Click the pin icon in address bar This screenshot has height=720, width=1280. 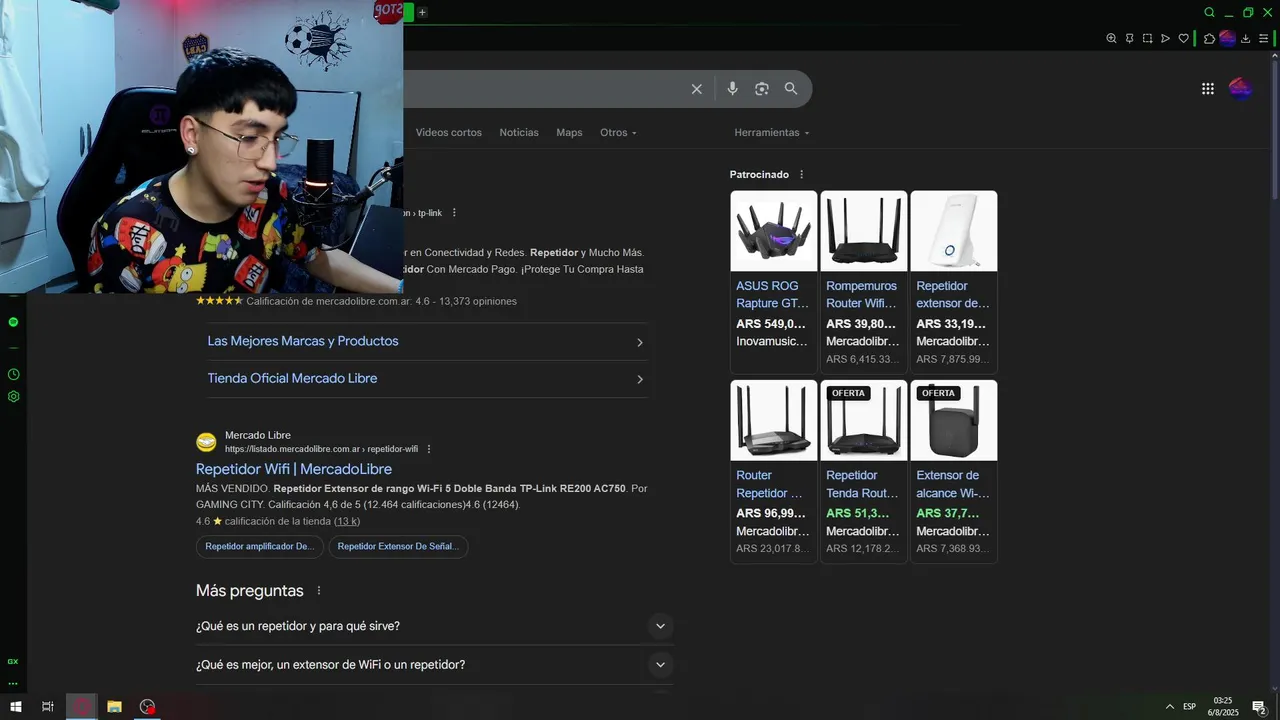coord(1129,38)
